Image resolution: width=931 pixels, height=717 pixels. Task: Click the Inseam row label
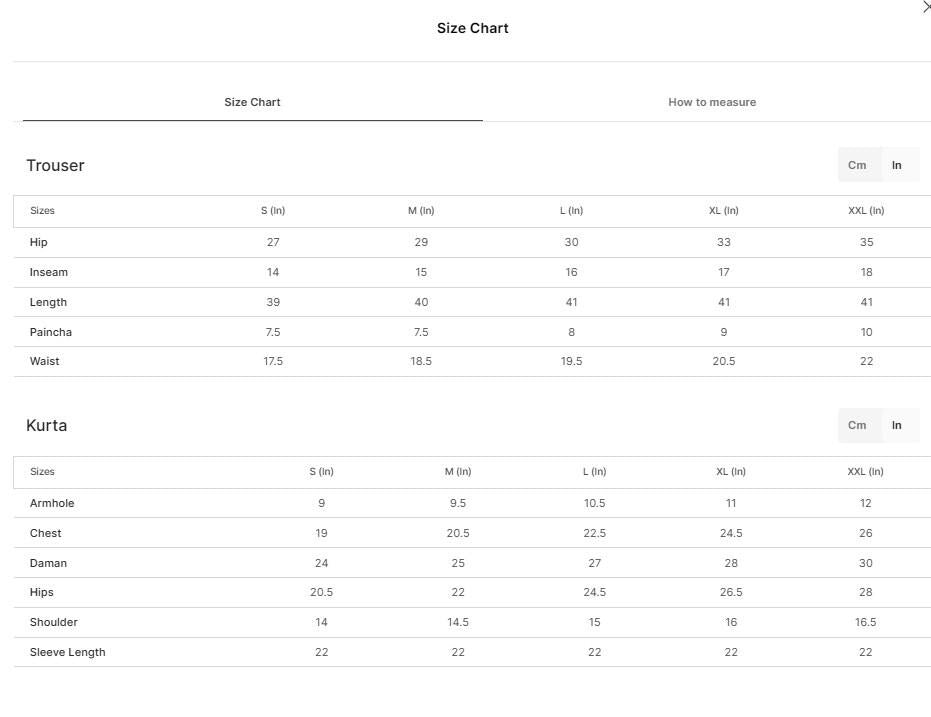pos(49,272)
